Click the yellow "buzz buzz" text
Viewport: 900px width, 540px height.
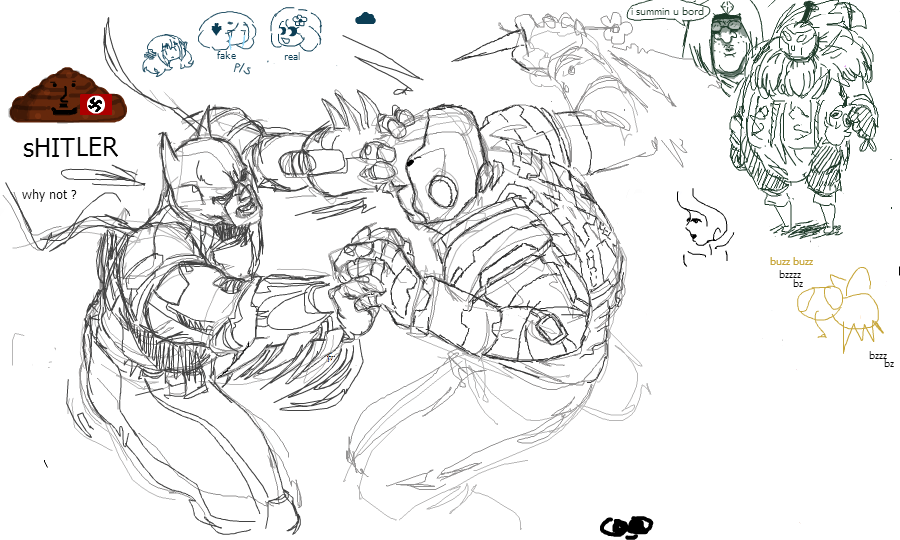(791, 262)
